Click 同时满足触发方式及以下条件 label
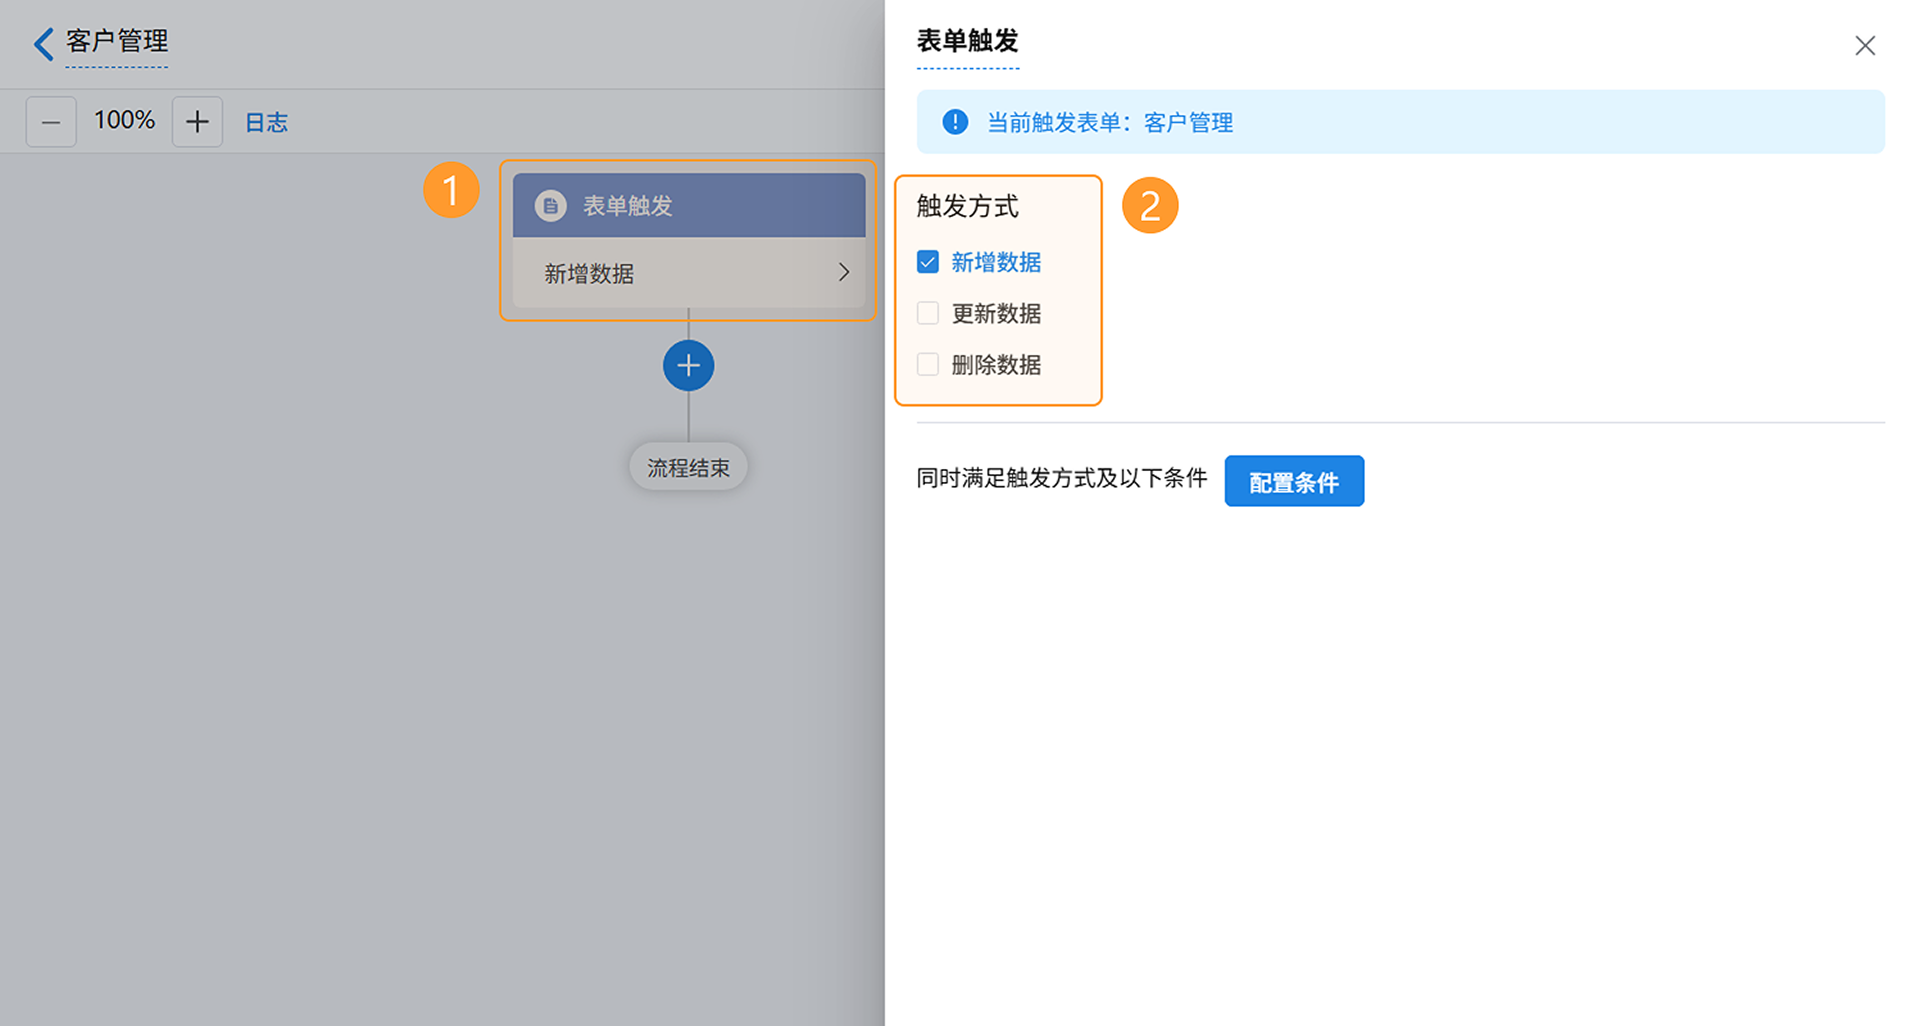This screenshot has width=1920, height=1026. [1062, 478]
